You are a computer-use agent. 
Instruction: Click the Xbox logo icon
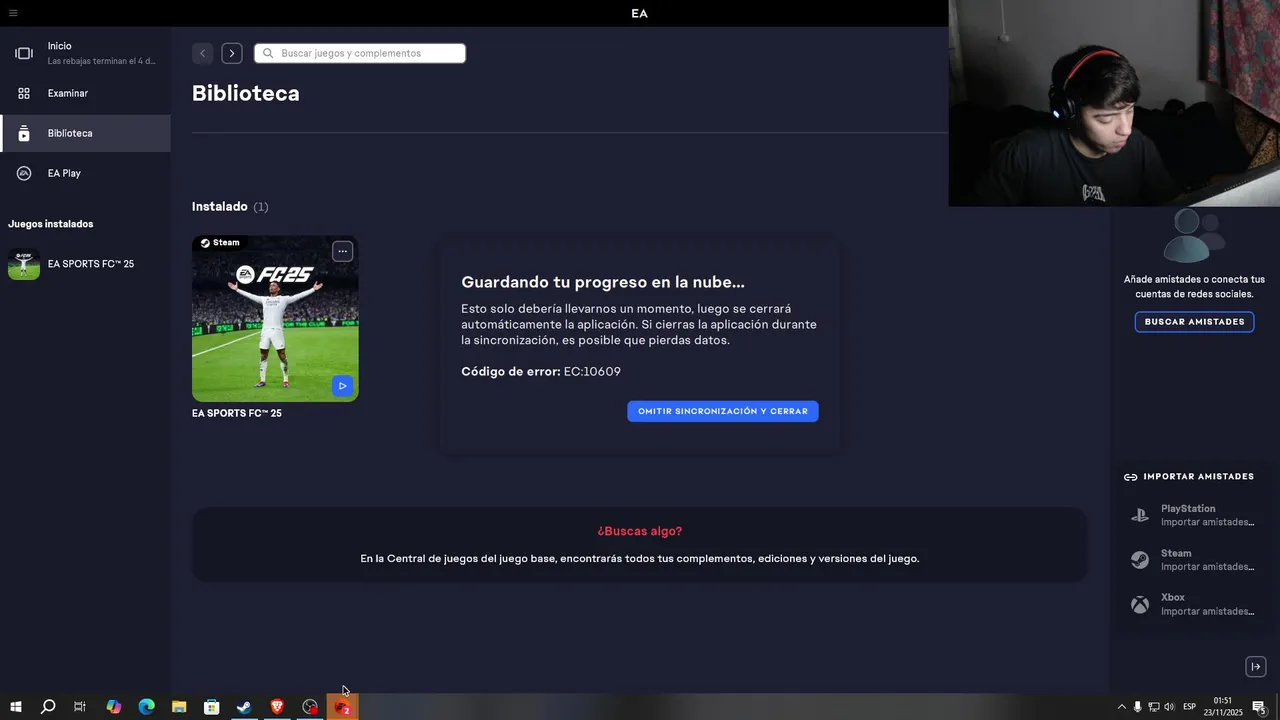point(1139,605)
